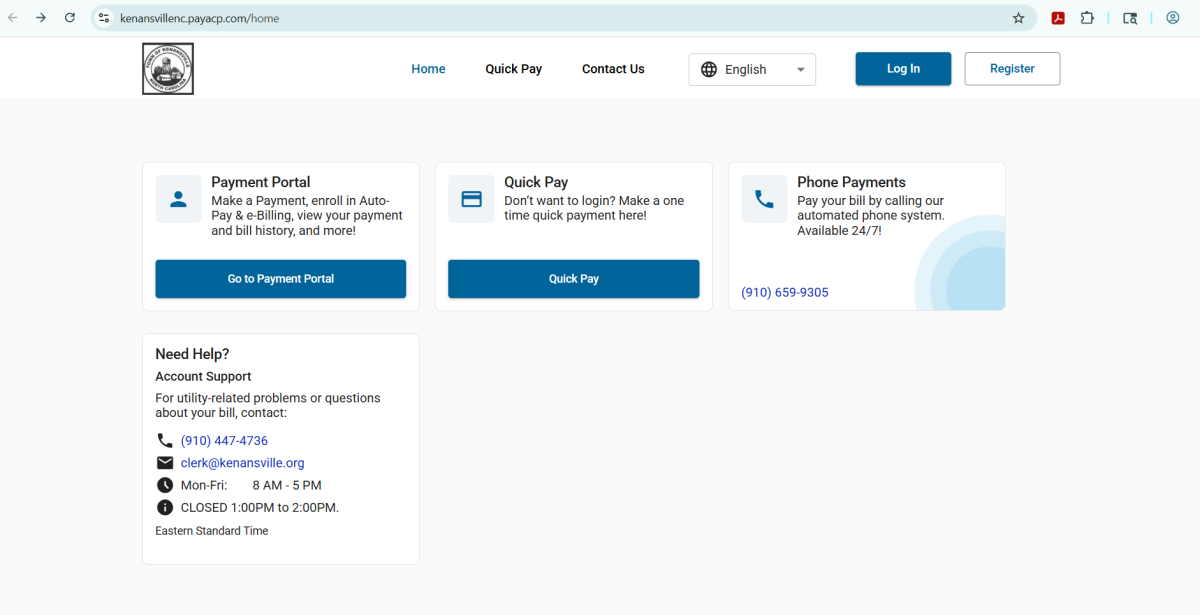Click Go to Payment Portal
This screenshot has height=615, width=1200.
[280, 279]
